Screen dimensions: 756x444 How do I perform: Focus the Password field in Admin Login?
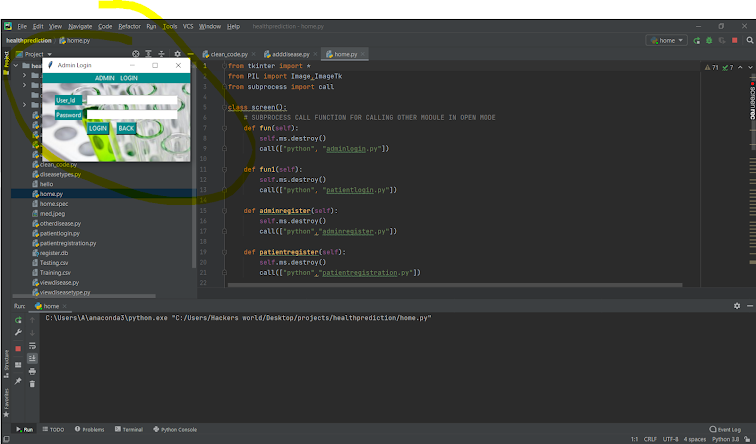pos(132,115)
